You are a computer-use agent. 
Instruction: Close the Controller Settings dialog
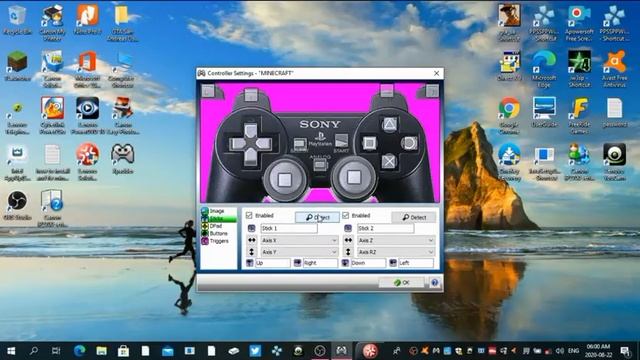(x=436, y=73)
